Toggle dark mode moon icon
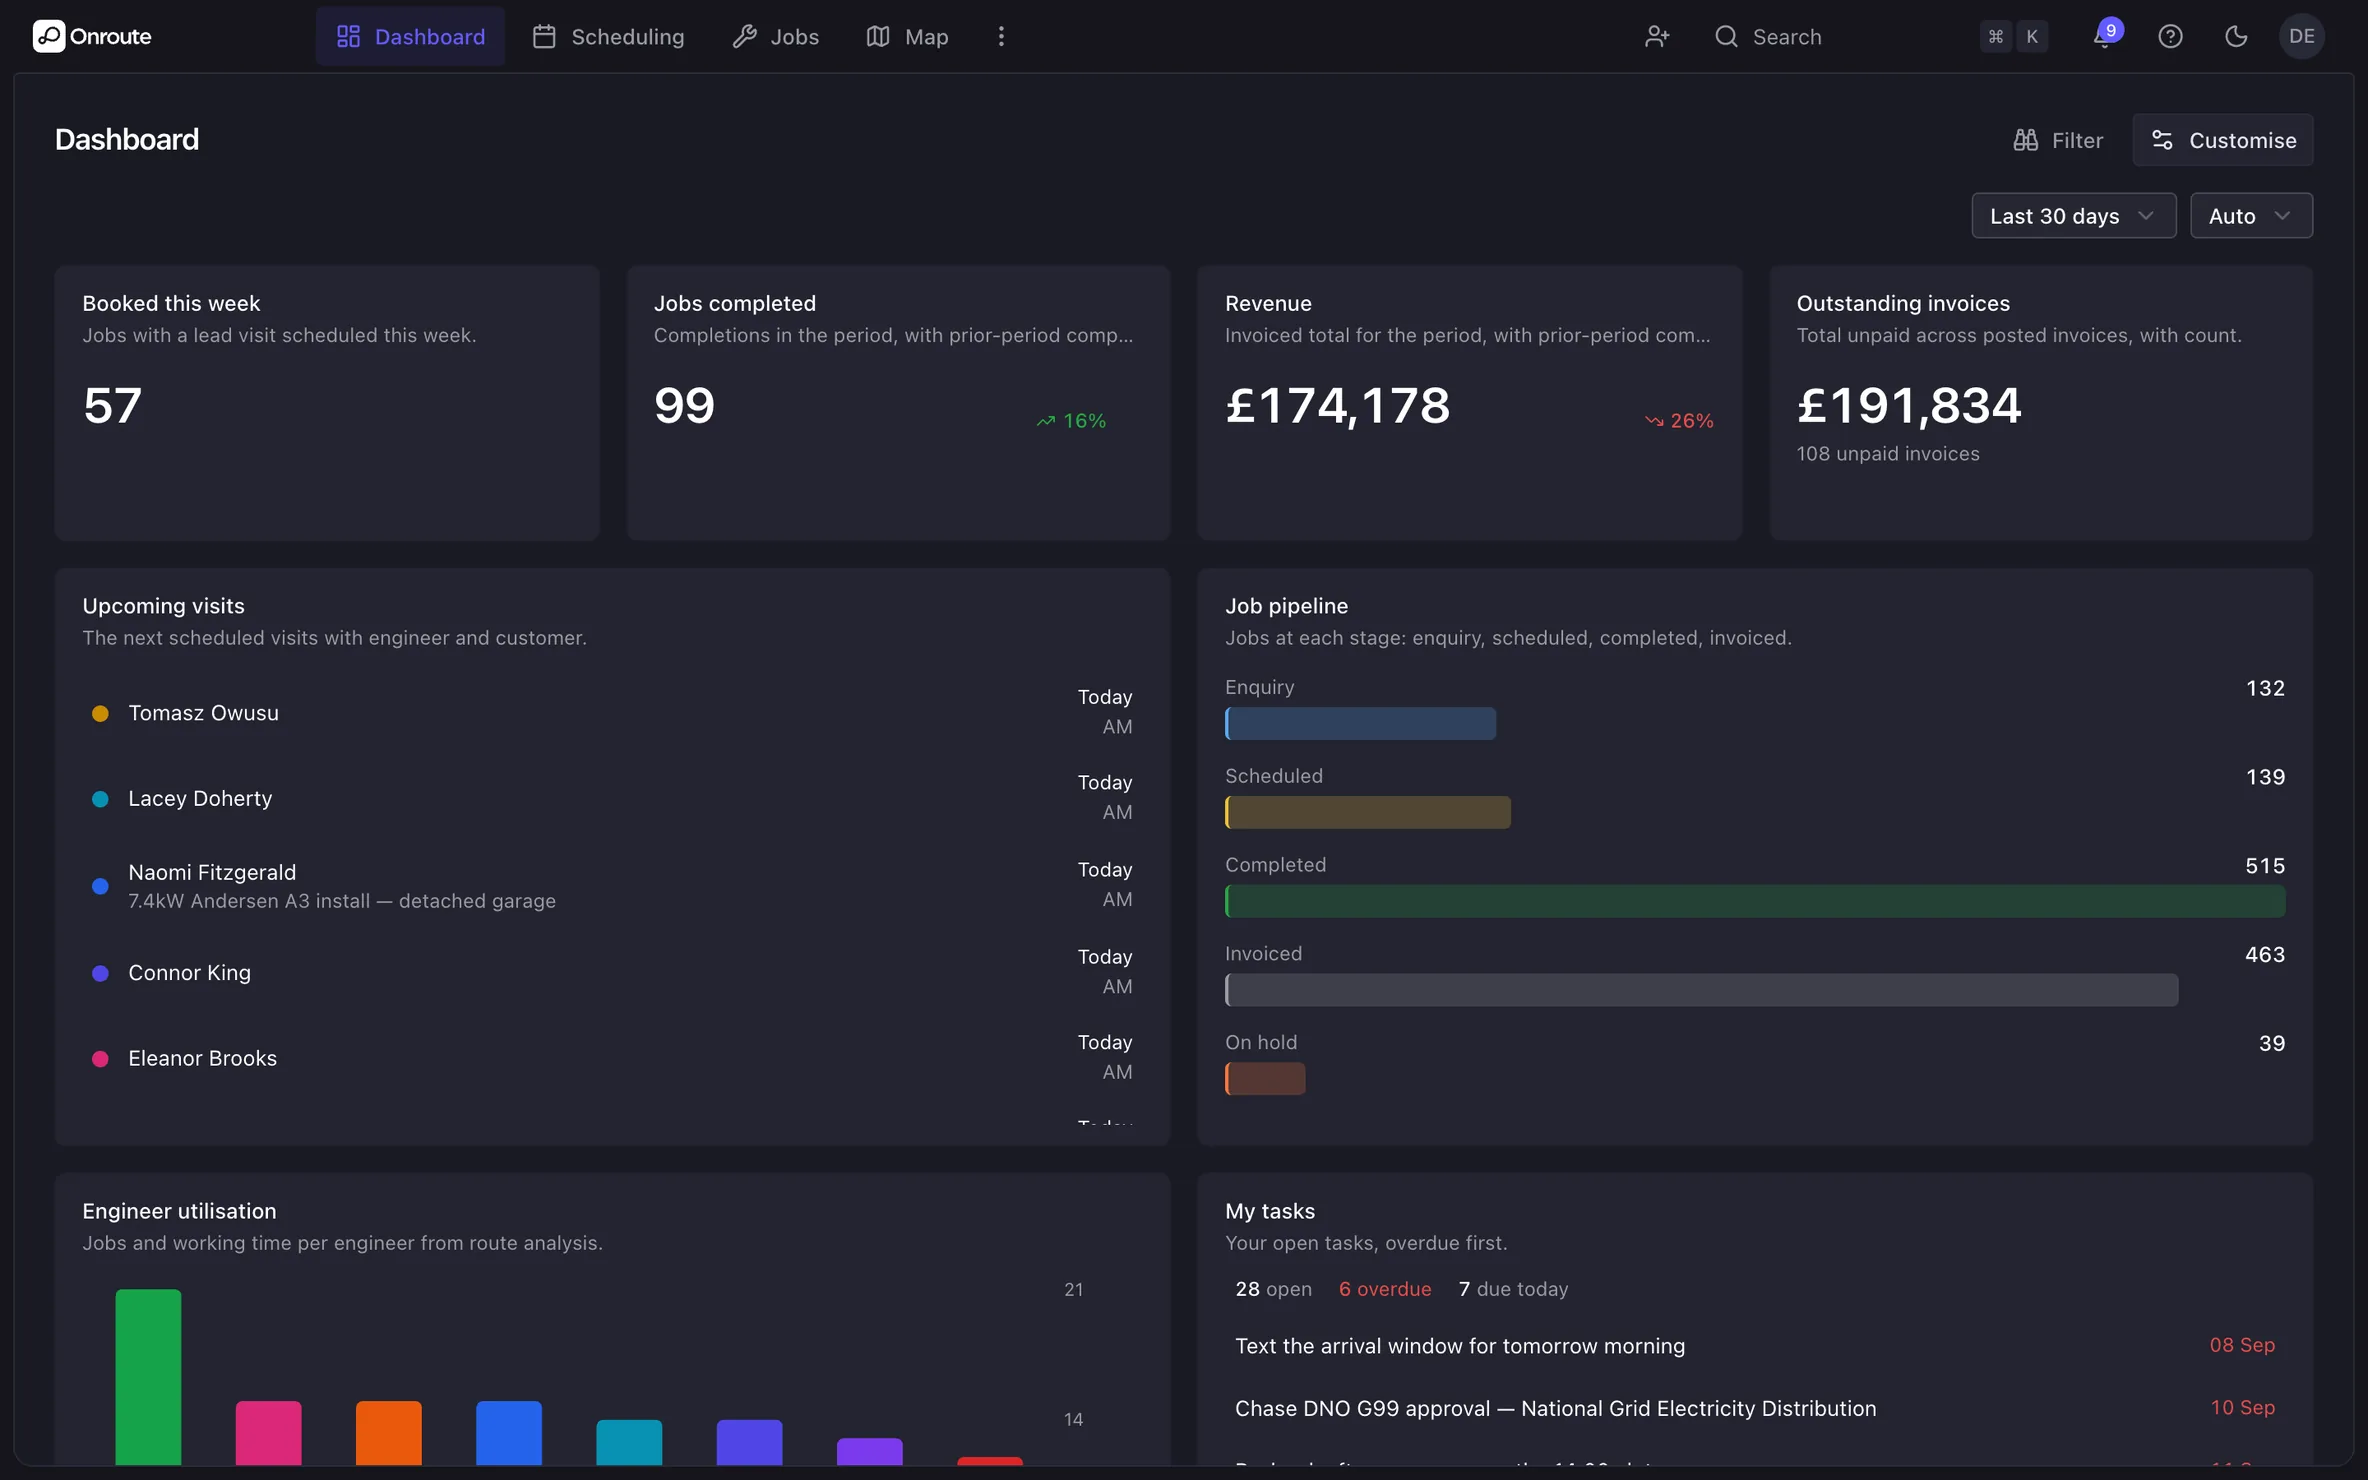This screenshot has height=1480, width=2368. [x=2236, y=36]
